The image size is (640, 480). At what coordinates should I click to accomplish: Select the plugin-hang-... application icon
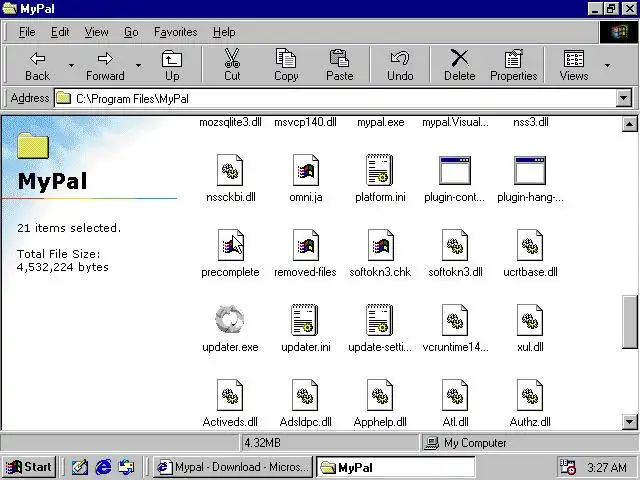click(x=530, y=170)
